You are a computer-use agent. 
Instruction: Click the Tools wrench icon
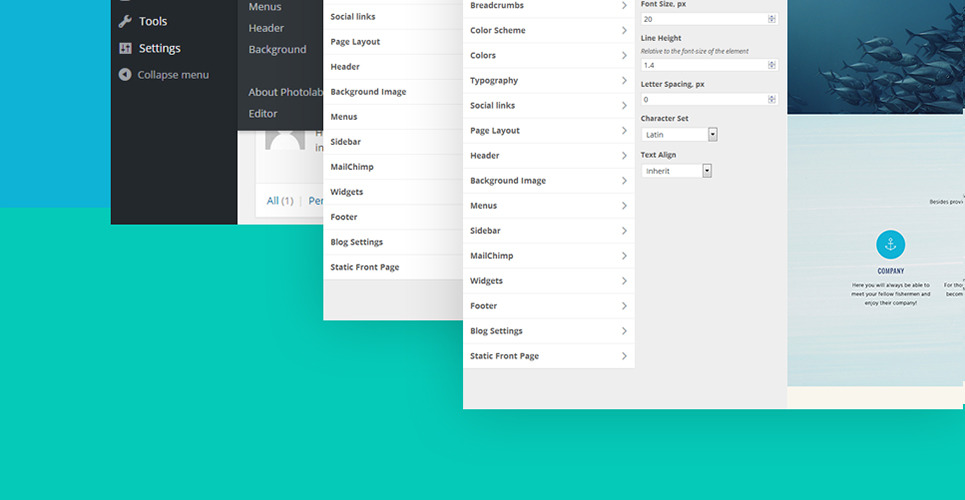click(125, 21)
